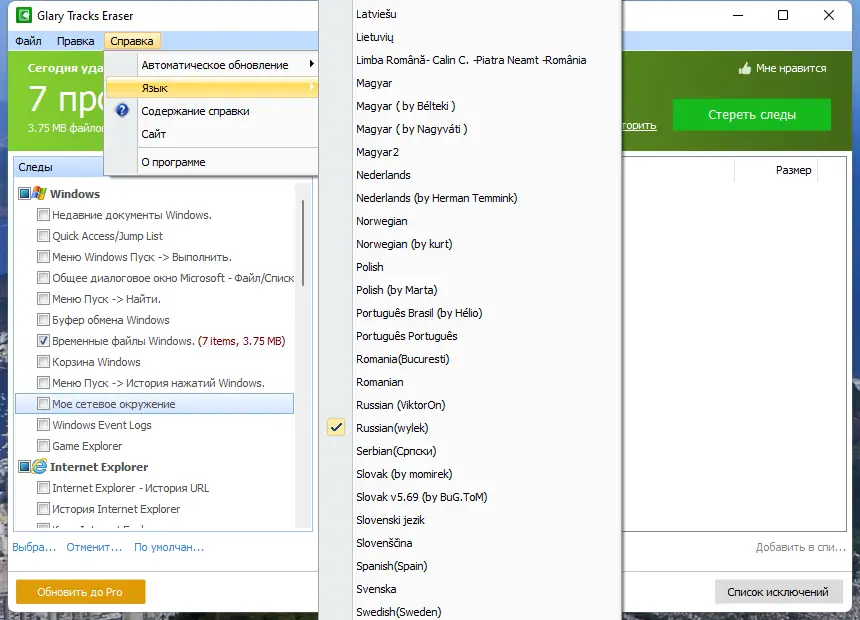Click the Выбра… link

34,547
